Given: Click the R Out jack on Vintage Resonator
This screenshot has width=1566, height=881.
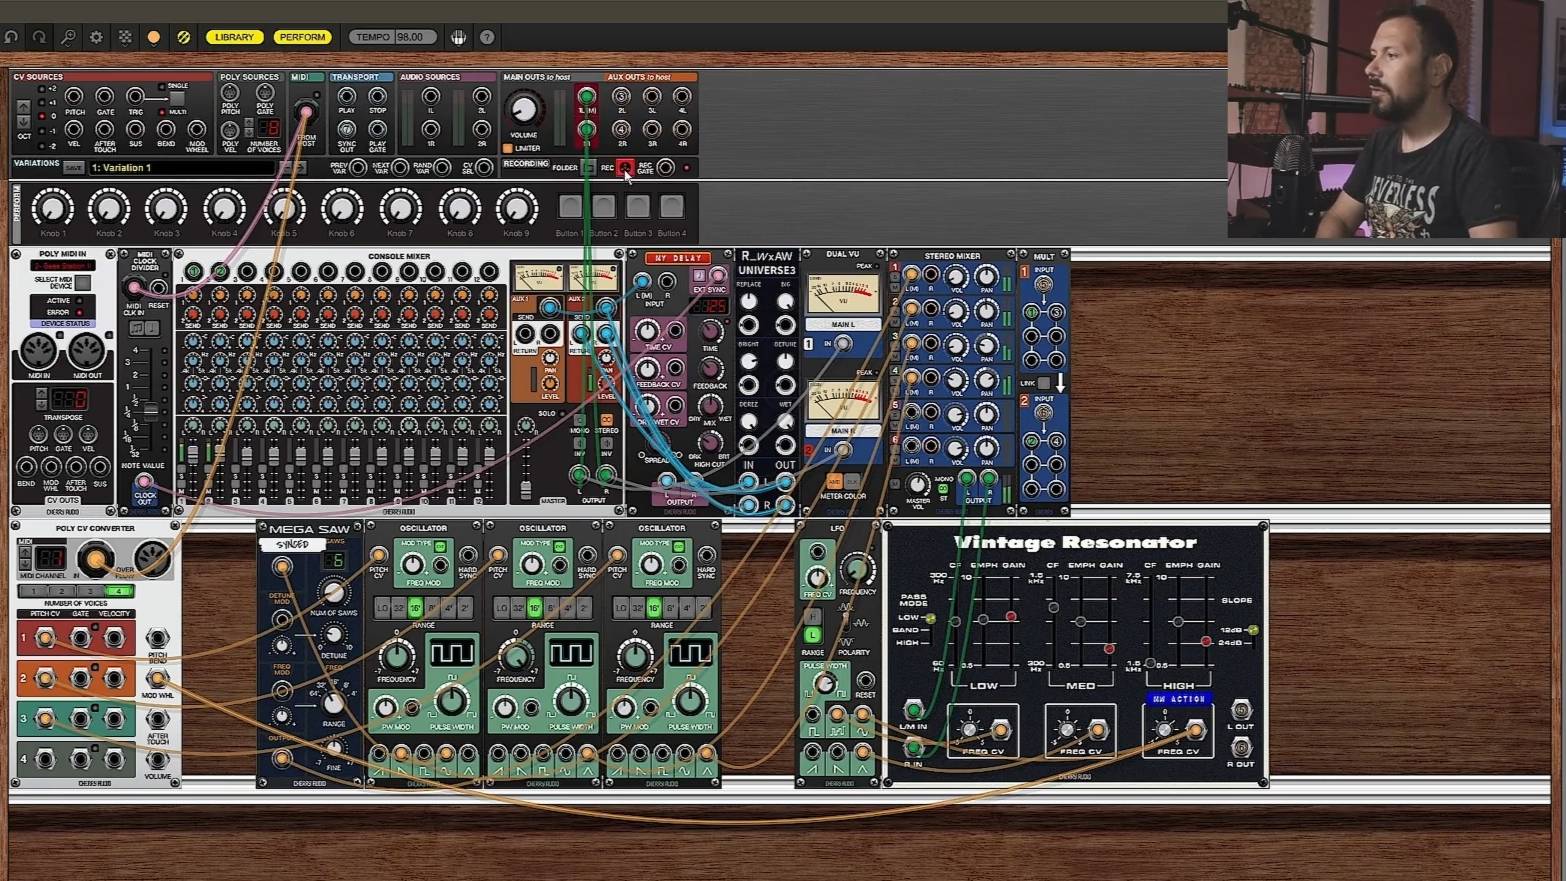Looking at the screenshot, I should click(x=1241, y=747).
